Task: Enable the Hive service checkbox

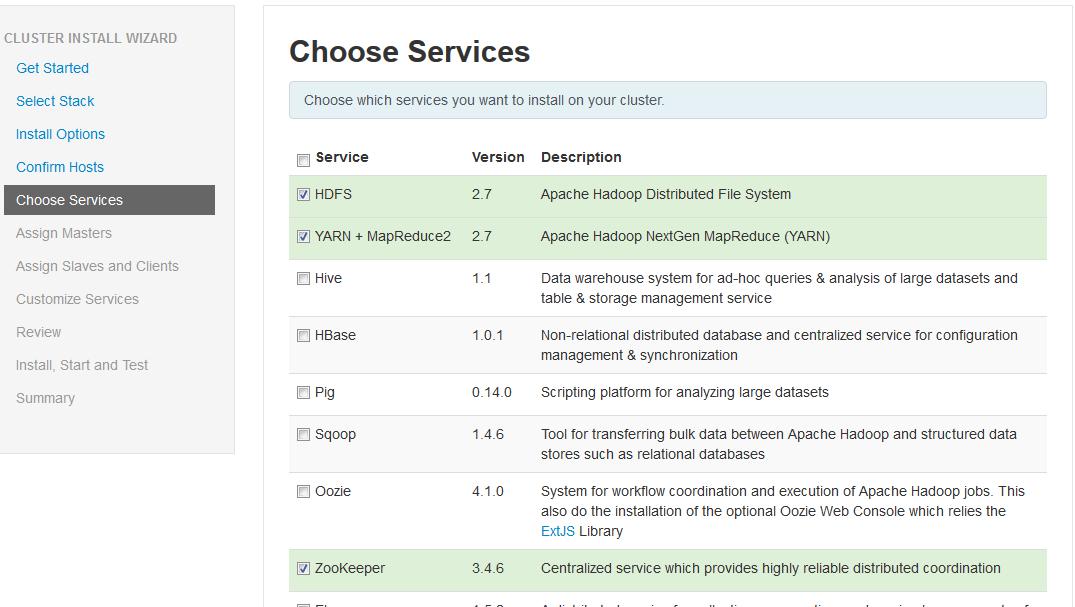Action: coord(303,279)
